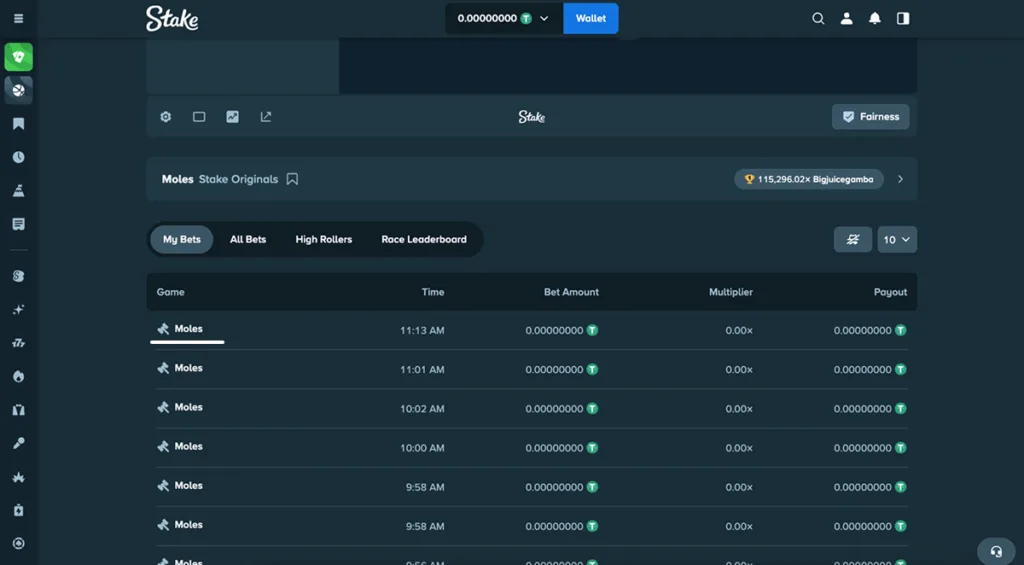The height and width of the screenshot is (565, 1024).
Task: Open live support headset icon
Action: tap(996, 551)
